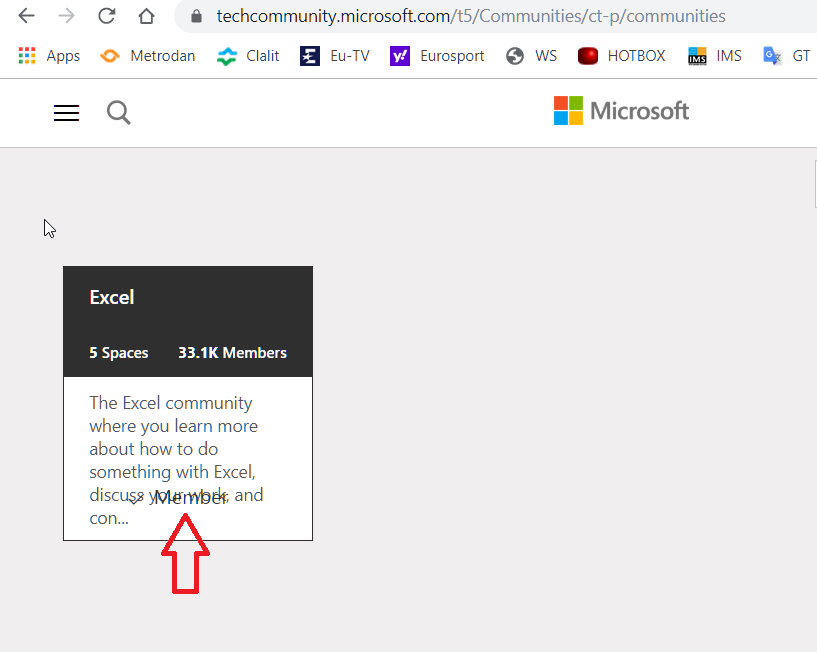Open the Metrodan bookmark
Image resolution: width=817 pixels, height=652 pixels.
147,55
